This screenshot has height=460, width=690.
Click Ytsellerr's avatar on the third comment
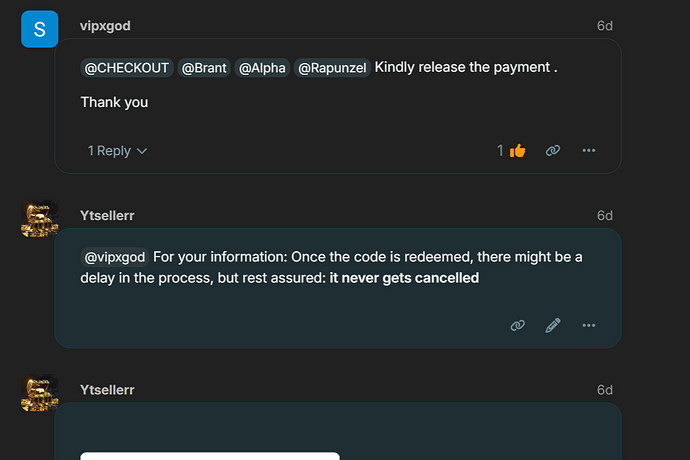click(x=40, y=393)
